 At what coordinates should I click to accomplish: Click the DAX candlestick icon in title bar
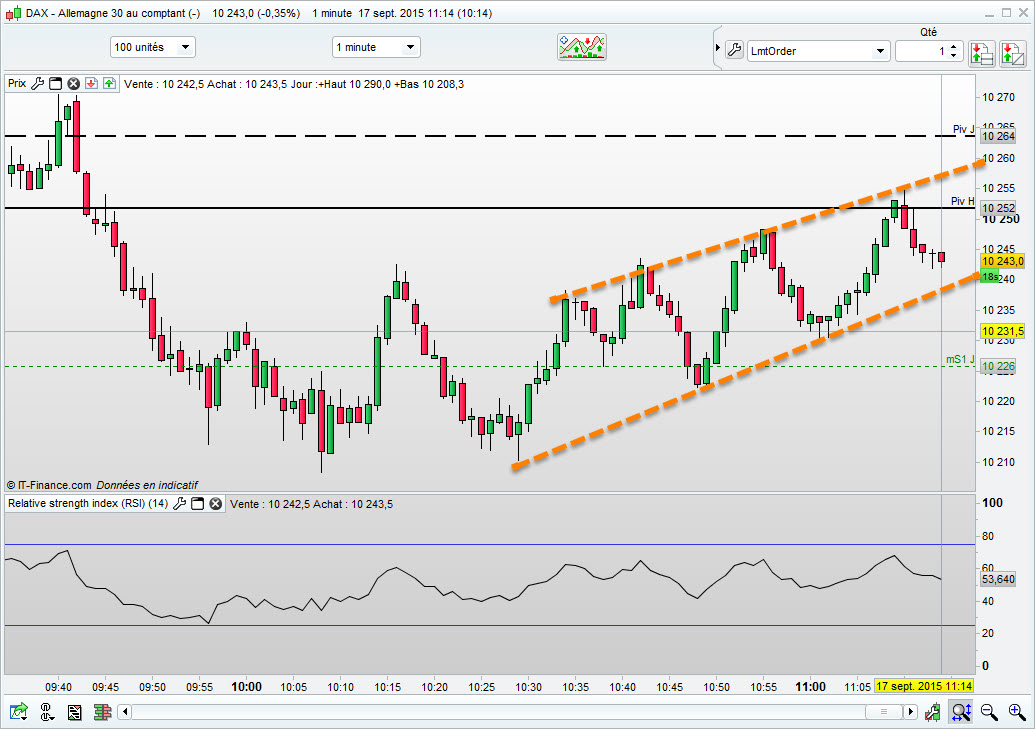(13, 13)
